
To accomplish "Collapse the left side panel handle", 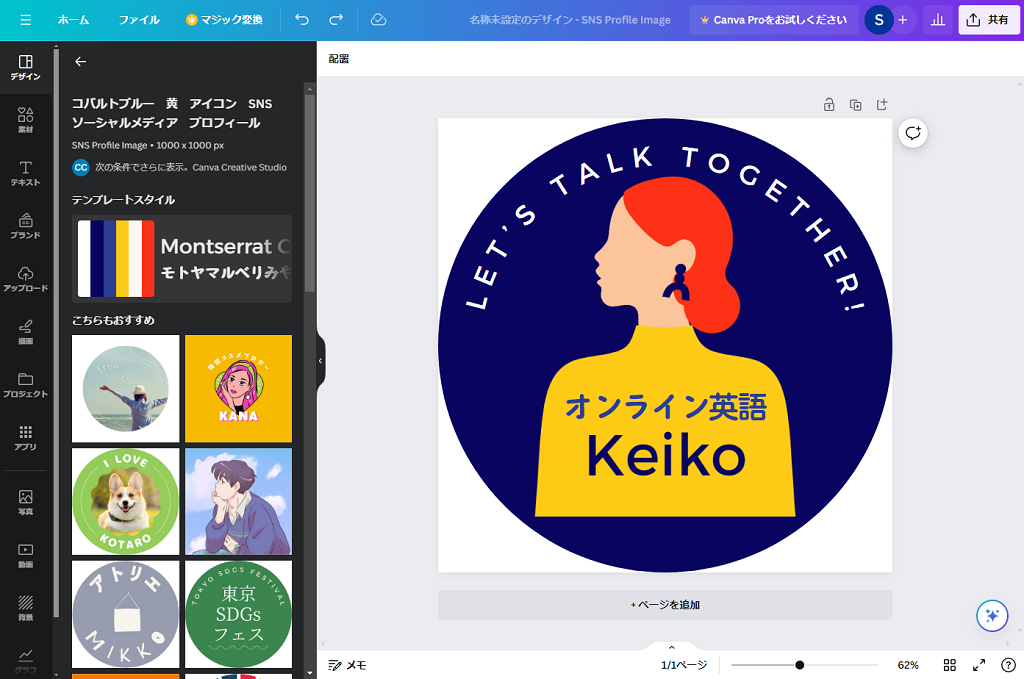I will coord(320,360).
